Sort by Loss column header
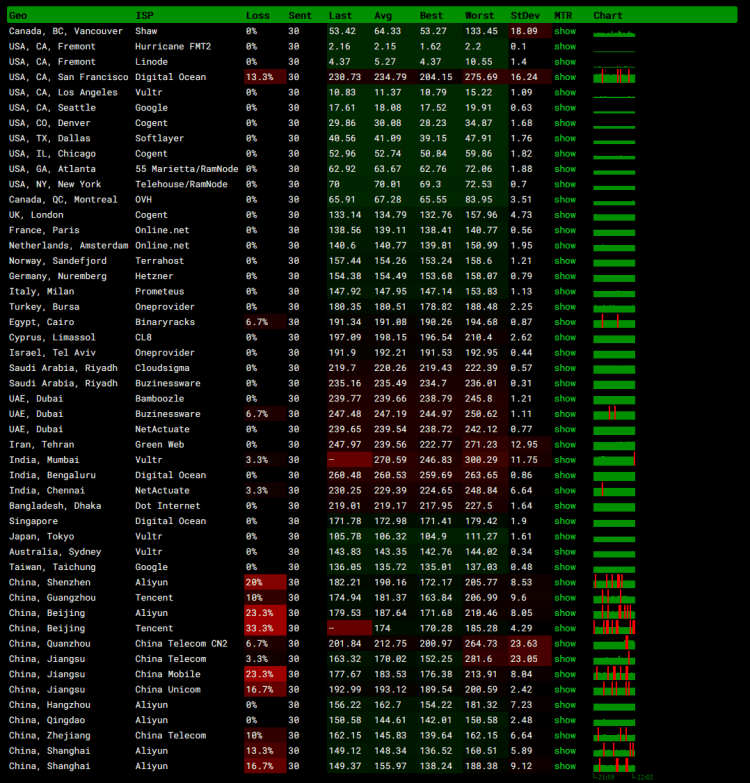 point(258,15)
